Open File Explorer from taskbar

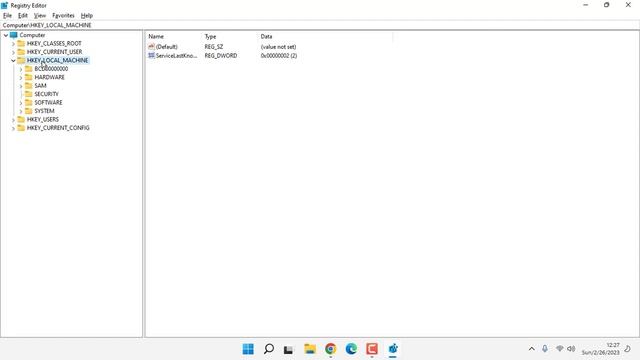click(x=310, y=349)
